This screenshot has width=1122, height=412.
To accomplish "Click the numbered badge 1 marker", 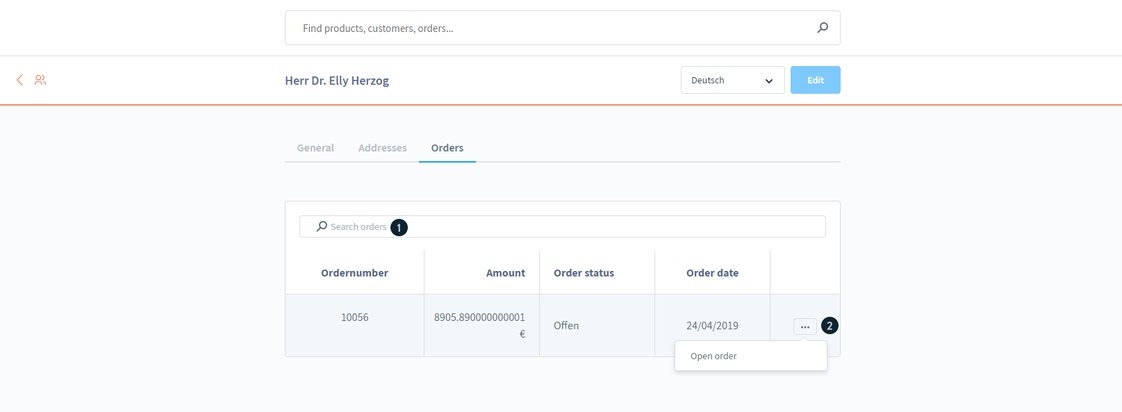I will click(399, 227).
